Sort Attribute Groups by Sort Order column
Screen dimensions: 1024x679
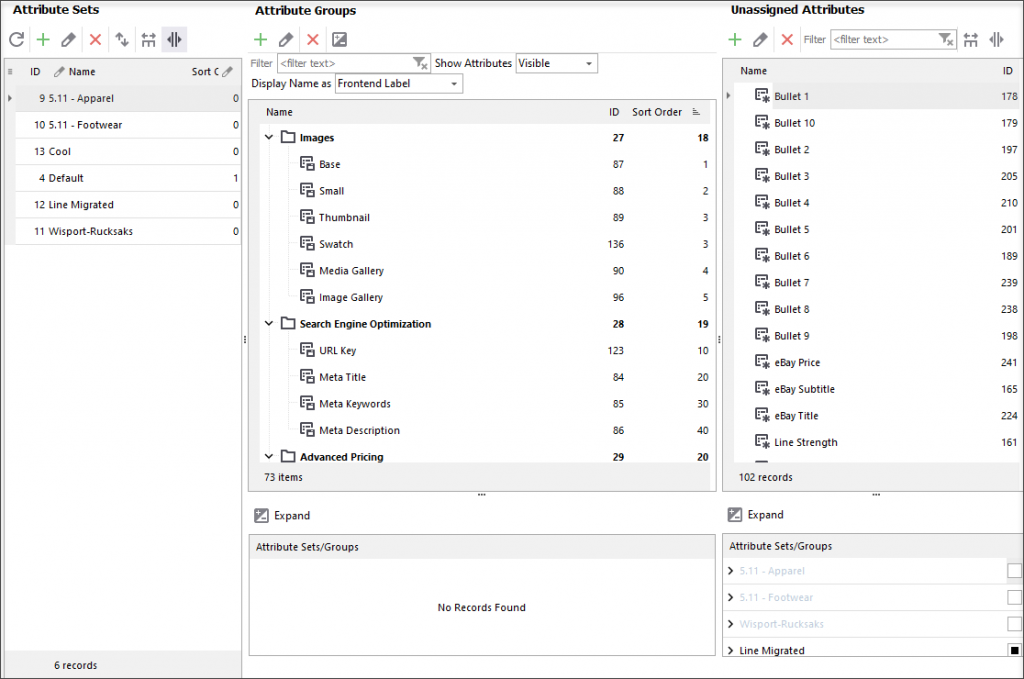tap(657, 112)
